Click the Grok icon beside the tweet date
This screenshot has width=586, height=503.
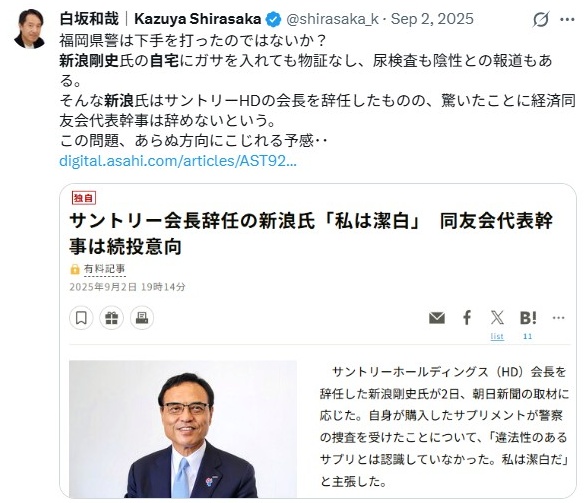tap(541, 19)
